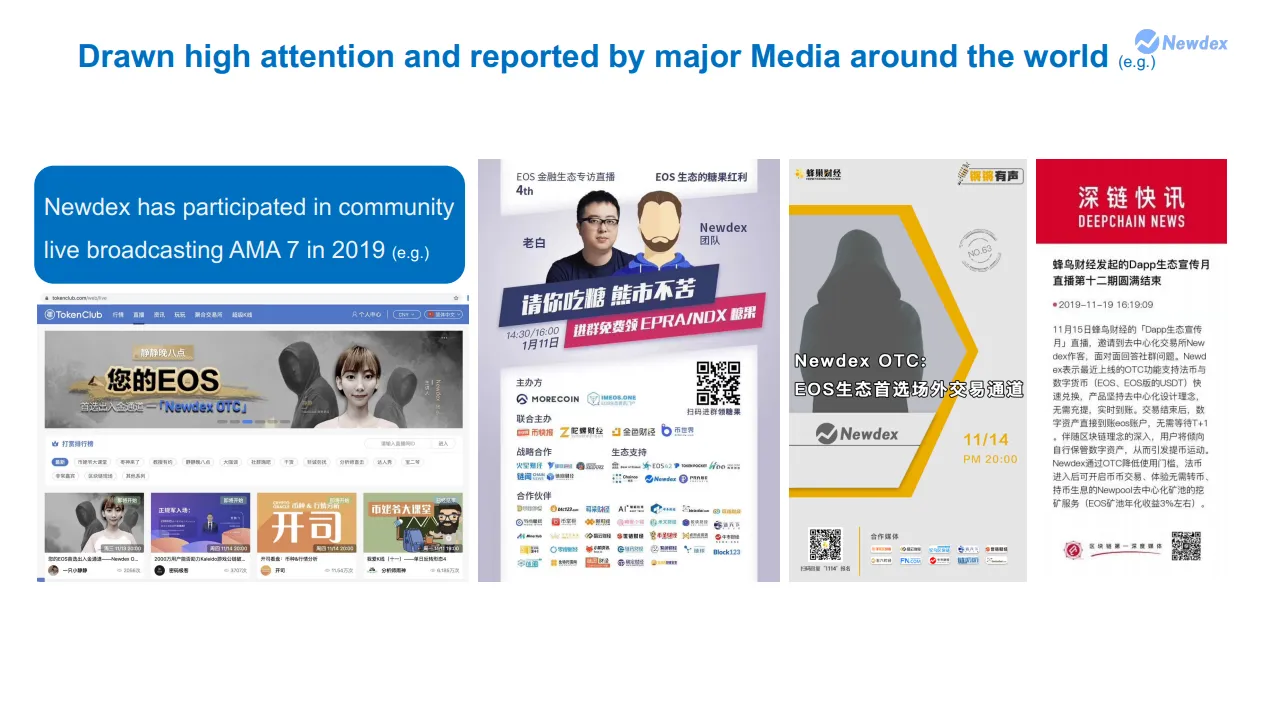Click the 您的EOS Newdex OTC banner
Screen dimensions: 1267x709
pyautogui.click(x=254, y=379)
